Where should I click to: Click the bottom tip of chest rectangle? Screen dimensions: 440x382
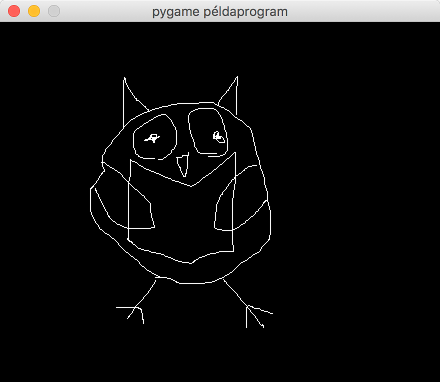click(191, 263)
